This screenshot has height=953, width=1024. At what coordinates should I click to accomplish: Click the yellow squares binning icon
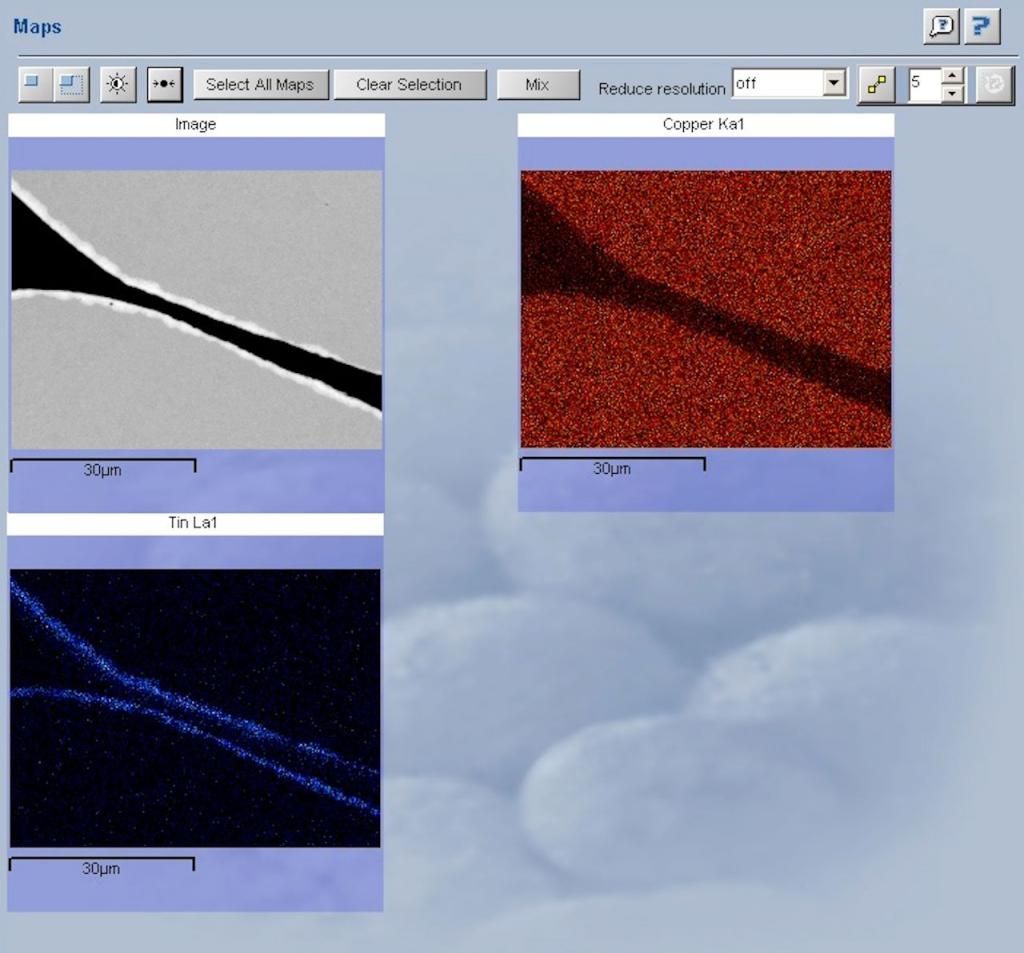tap(877, 85)
